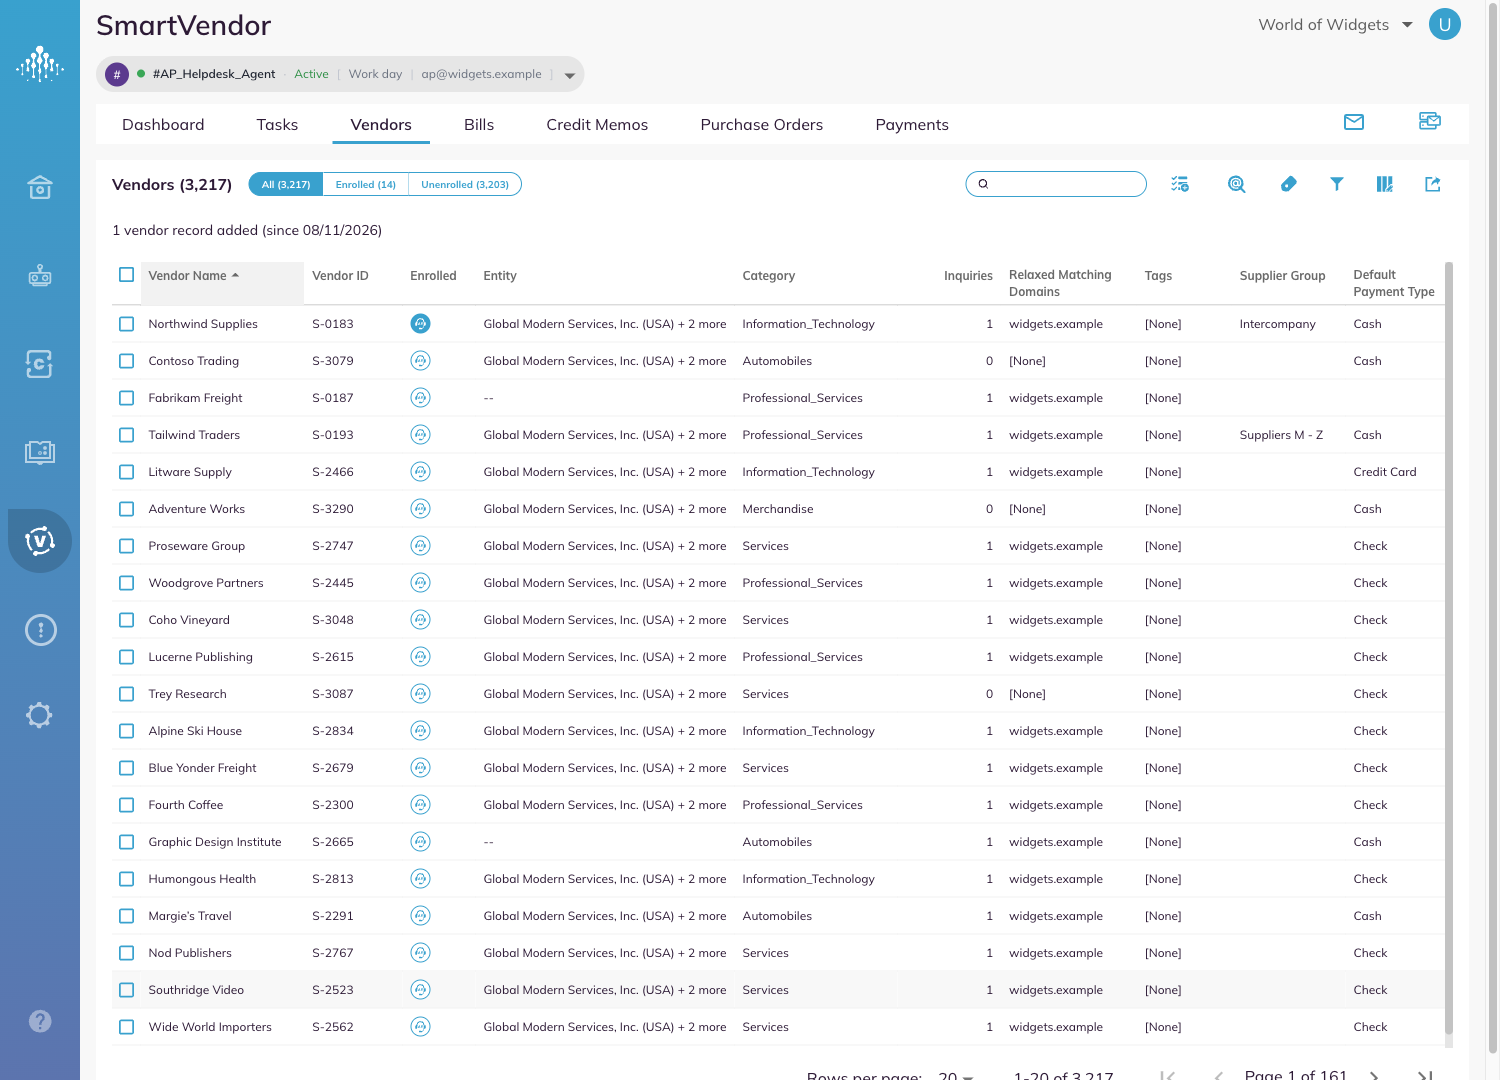The image size is (1500, 1080).
Task: Click the Supplier Group column header
Action: click(x=1282, y=276)
